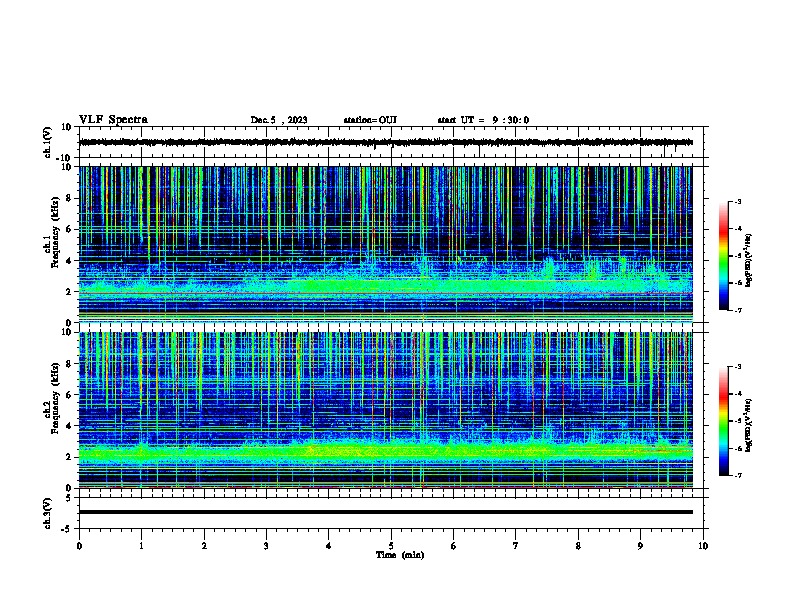This screenshot has height=612, width=792.
Task: Click the "4" kHz tick of ch.2 spectrogram
Action: [69, 426]
